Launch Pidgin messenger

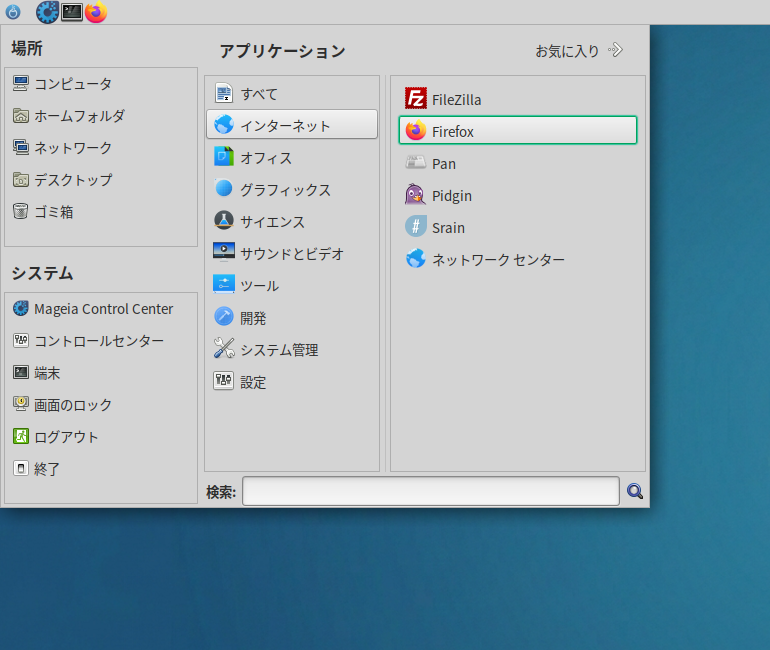click(x=518, y=195)
